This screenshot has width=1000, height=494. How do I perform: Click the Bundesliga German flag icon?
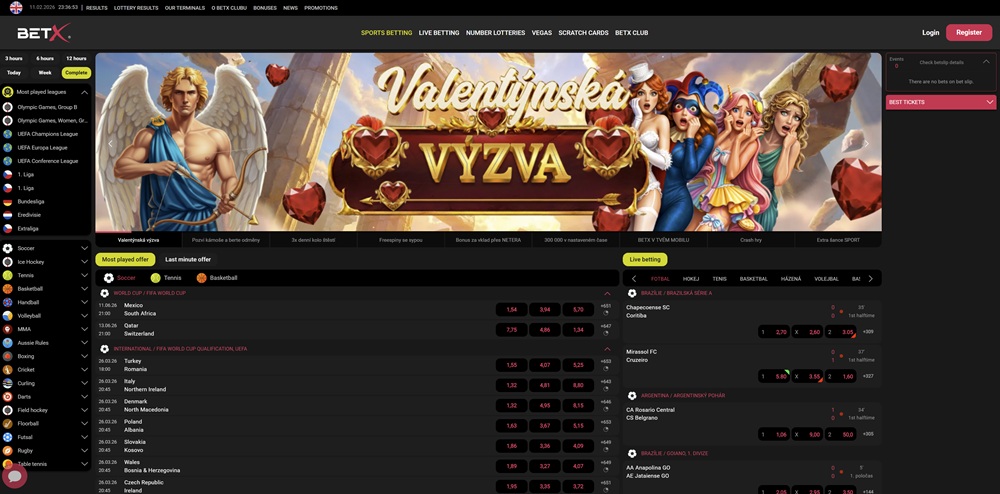pos(8,201)
